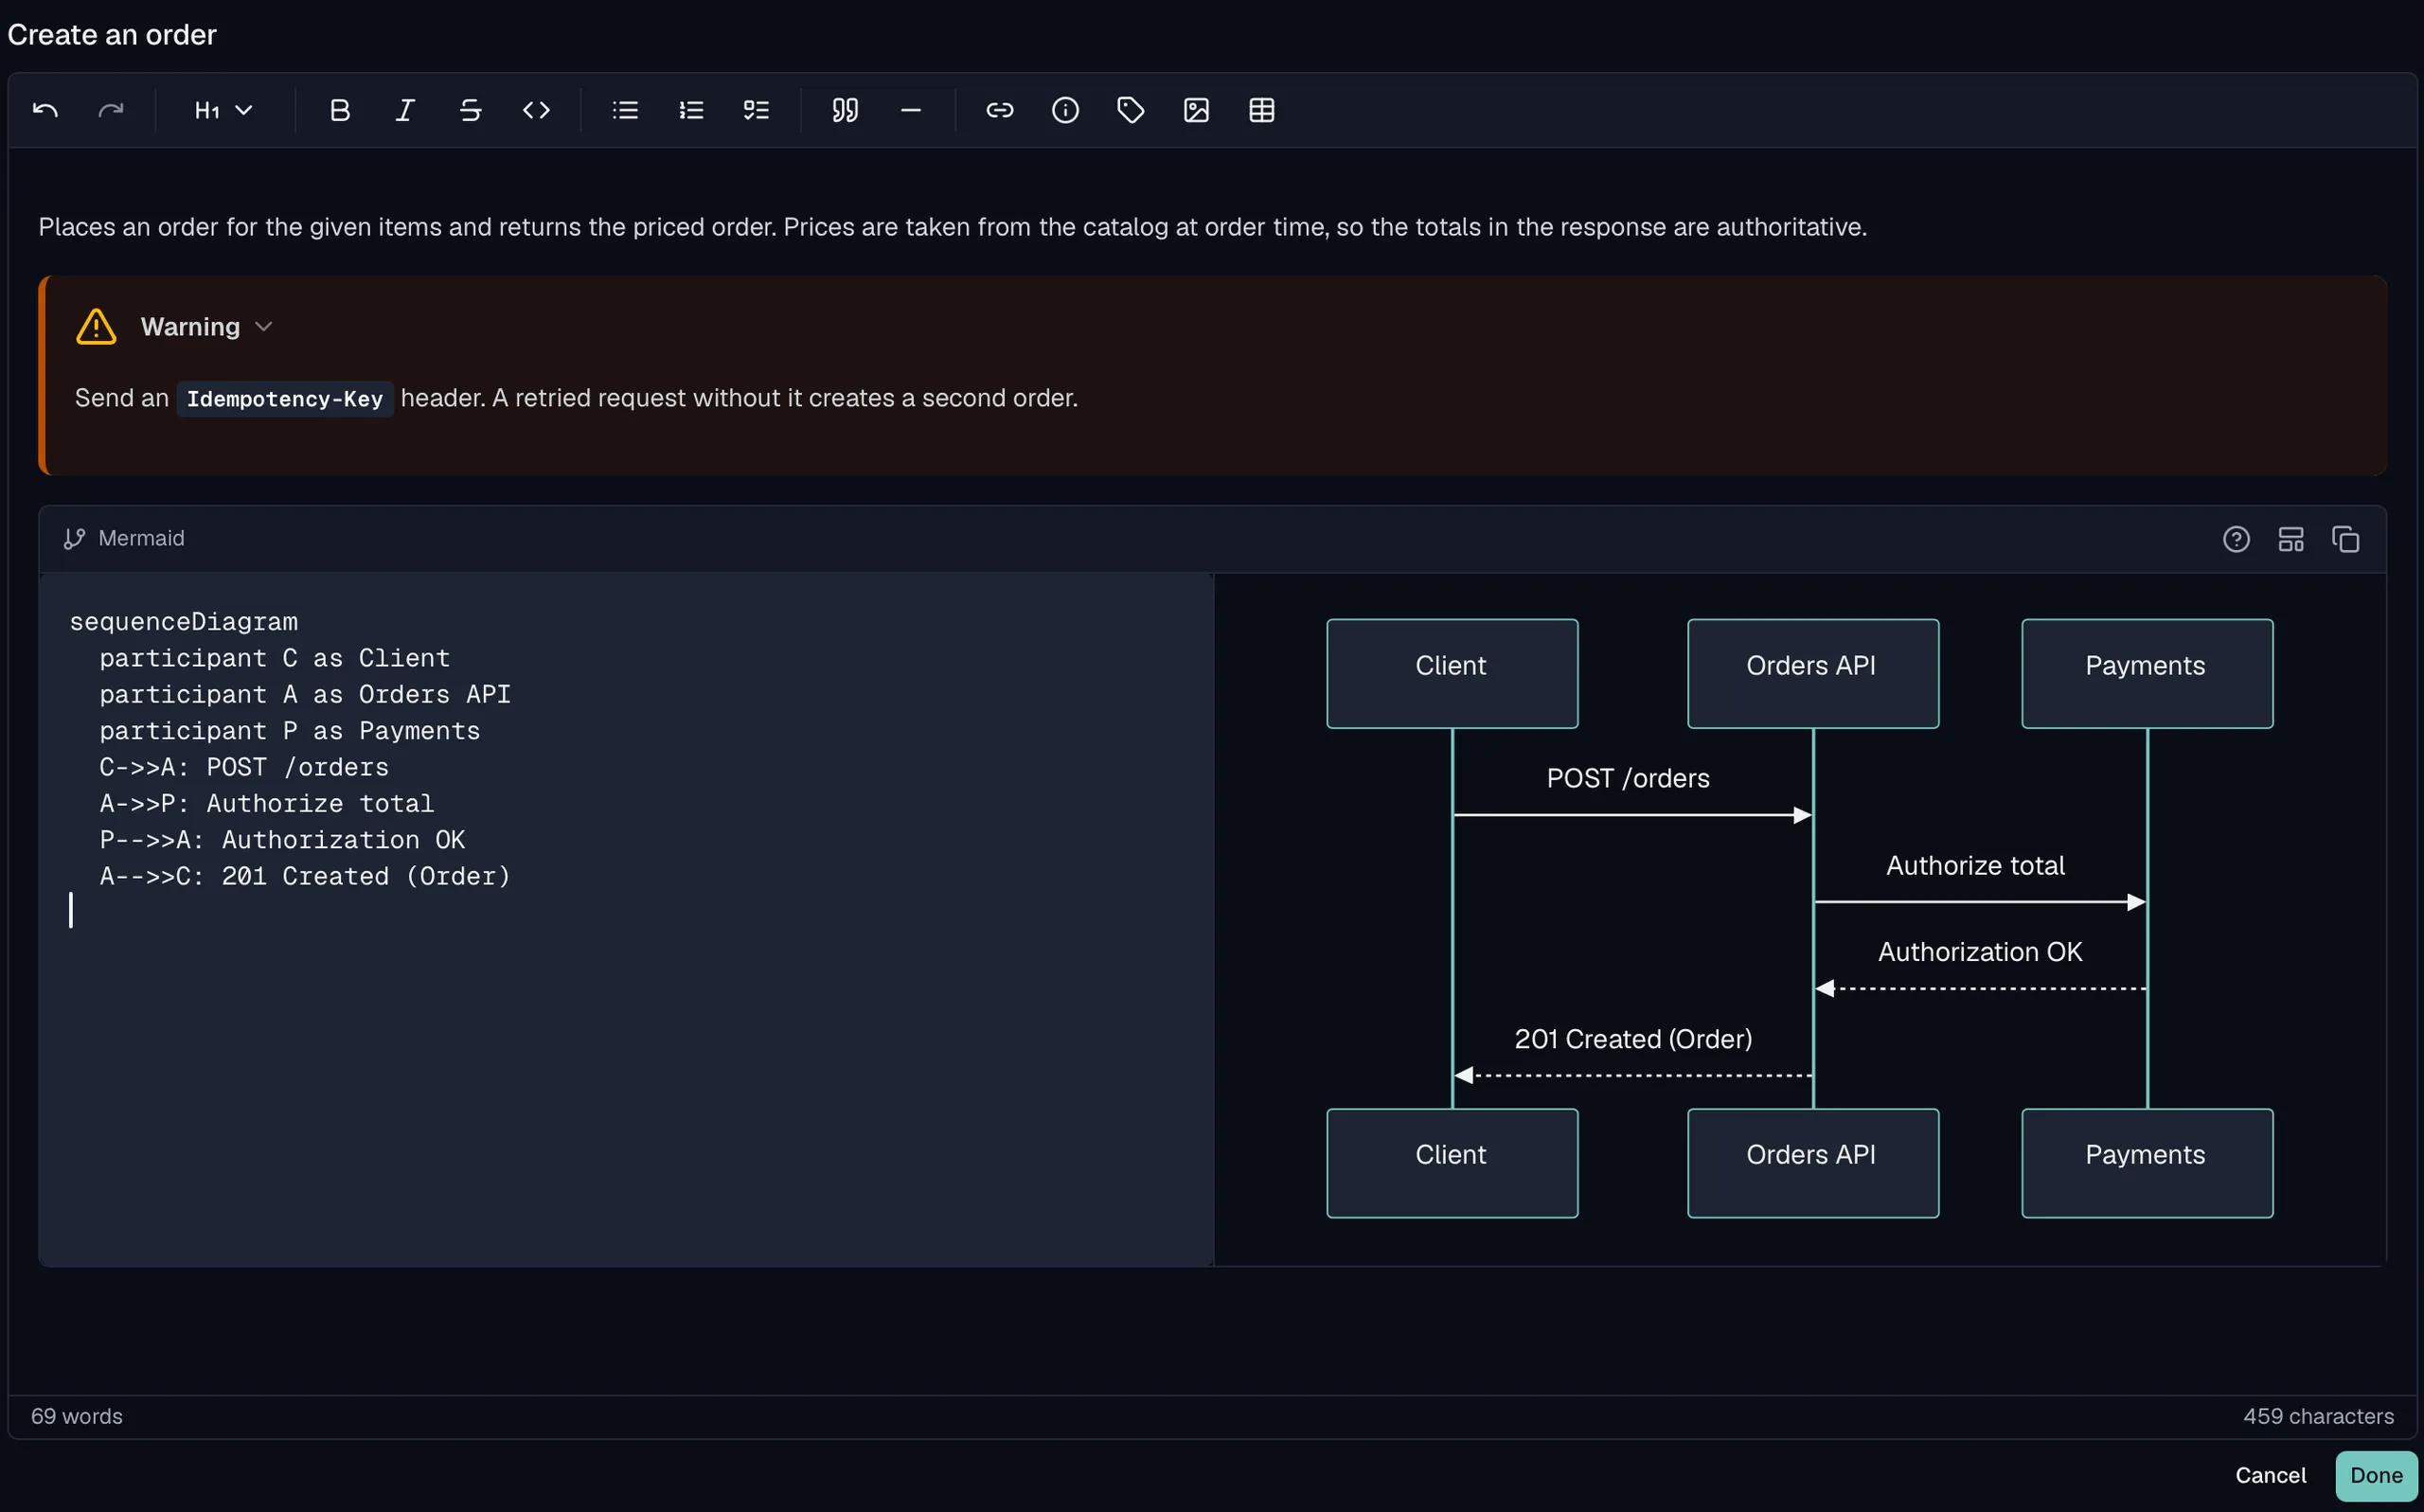Toggle inline code formatting
This screenshot has width=2424, height=1512.
click(536, 110)
